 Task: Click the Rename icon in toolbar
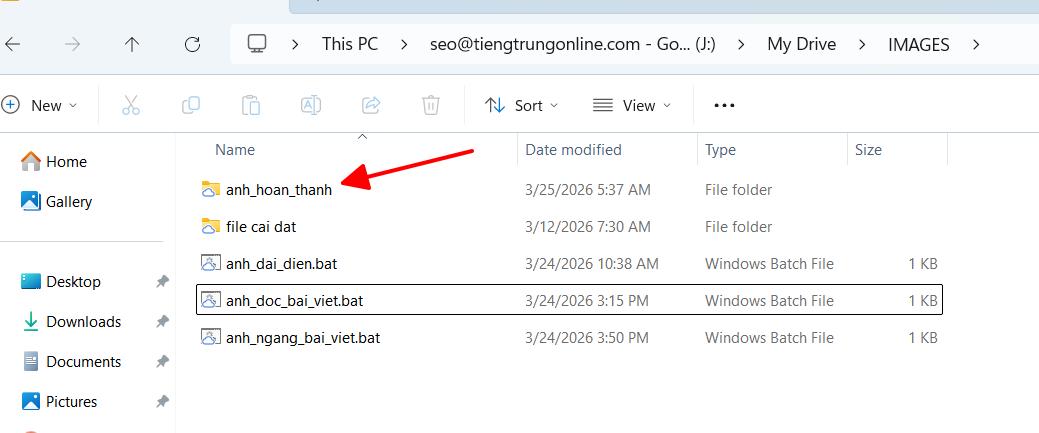[x=311, y=105]
